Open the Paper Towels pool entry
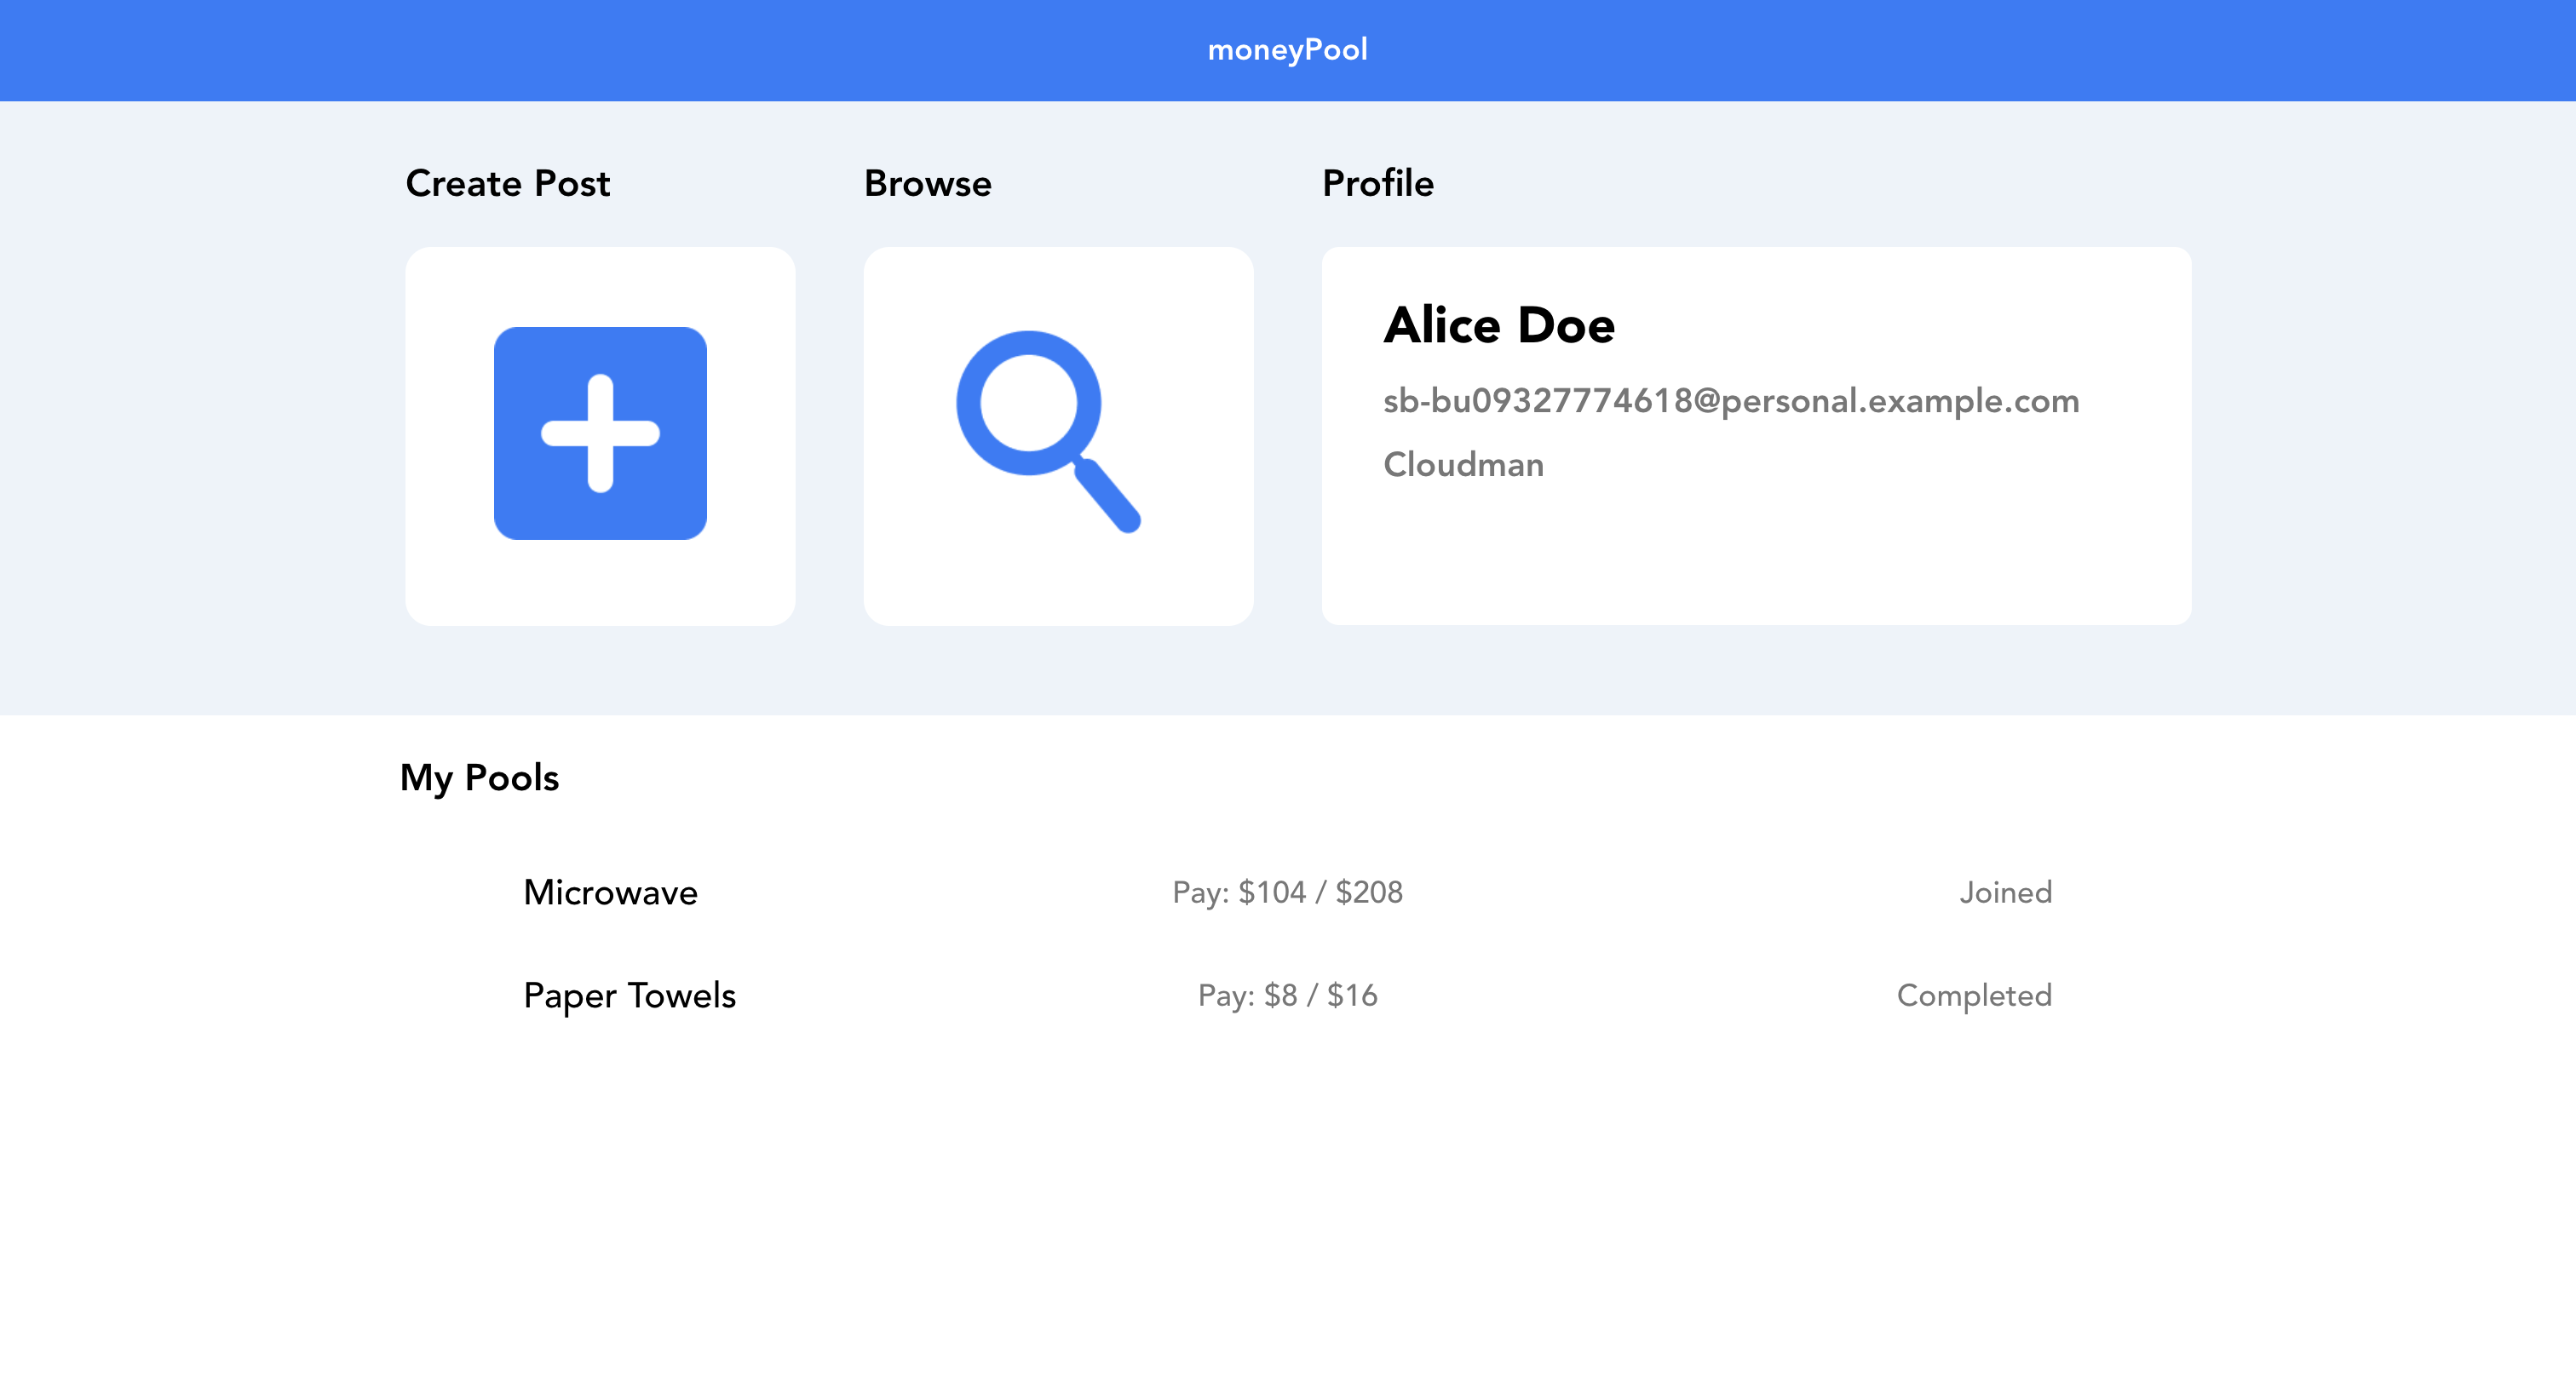Image resolution: width=2576 pixels, height=1400 pixels. tap(629, 995)
